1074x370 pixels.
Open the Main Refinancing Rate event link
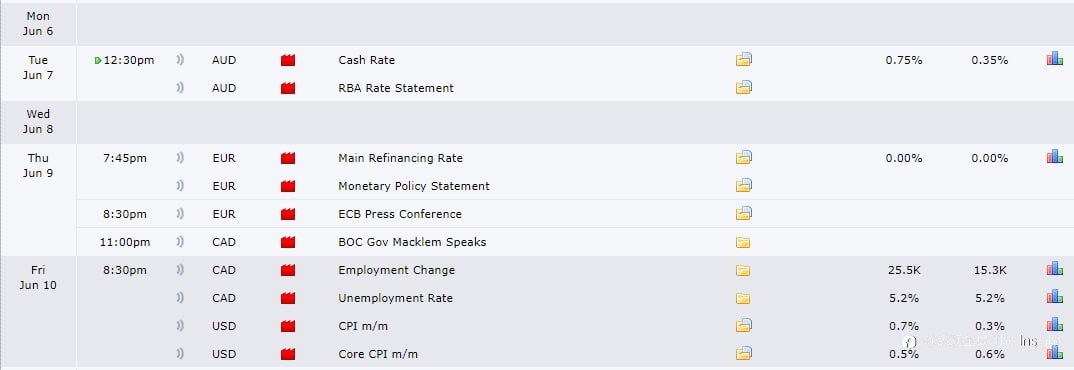401,158
